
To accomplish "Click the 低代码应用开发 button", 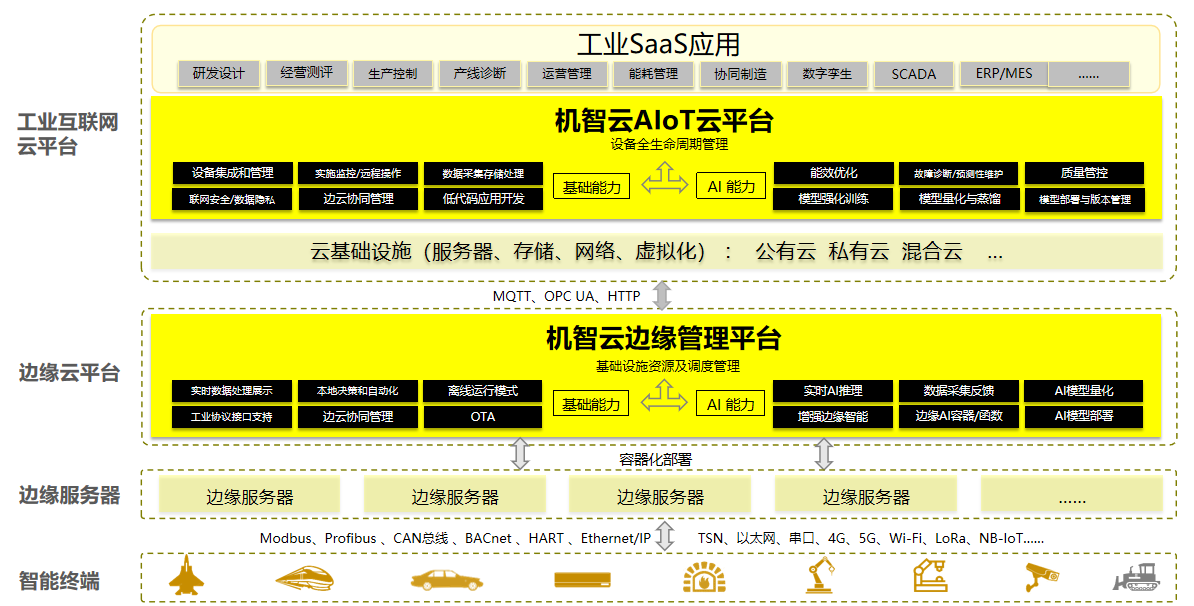I will [x=483, y=199].
